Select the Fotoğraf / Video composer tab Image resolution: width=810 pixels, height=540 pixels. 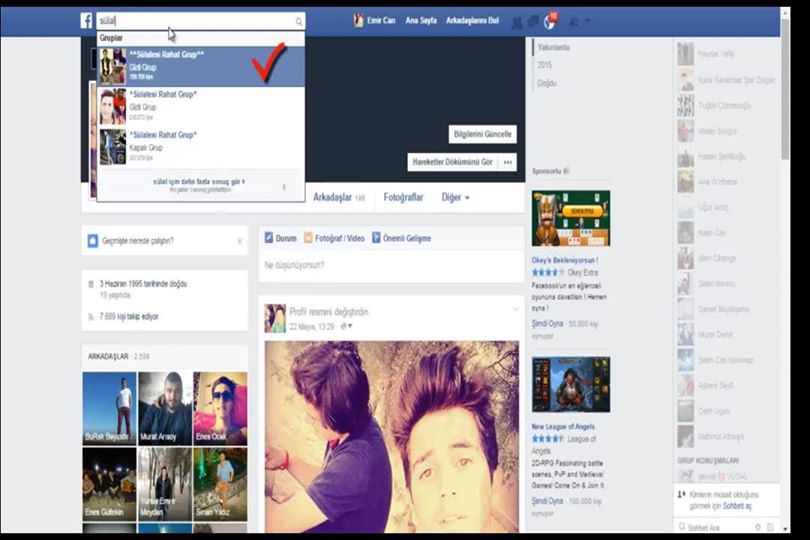coord(334,238)
